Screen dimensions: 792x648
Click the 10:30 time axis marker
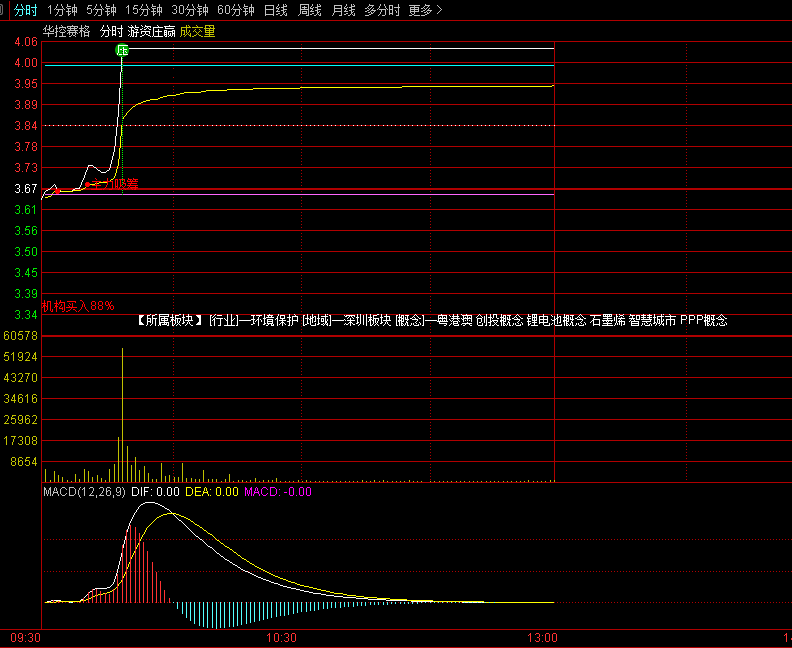[281, 637]
